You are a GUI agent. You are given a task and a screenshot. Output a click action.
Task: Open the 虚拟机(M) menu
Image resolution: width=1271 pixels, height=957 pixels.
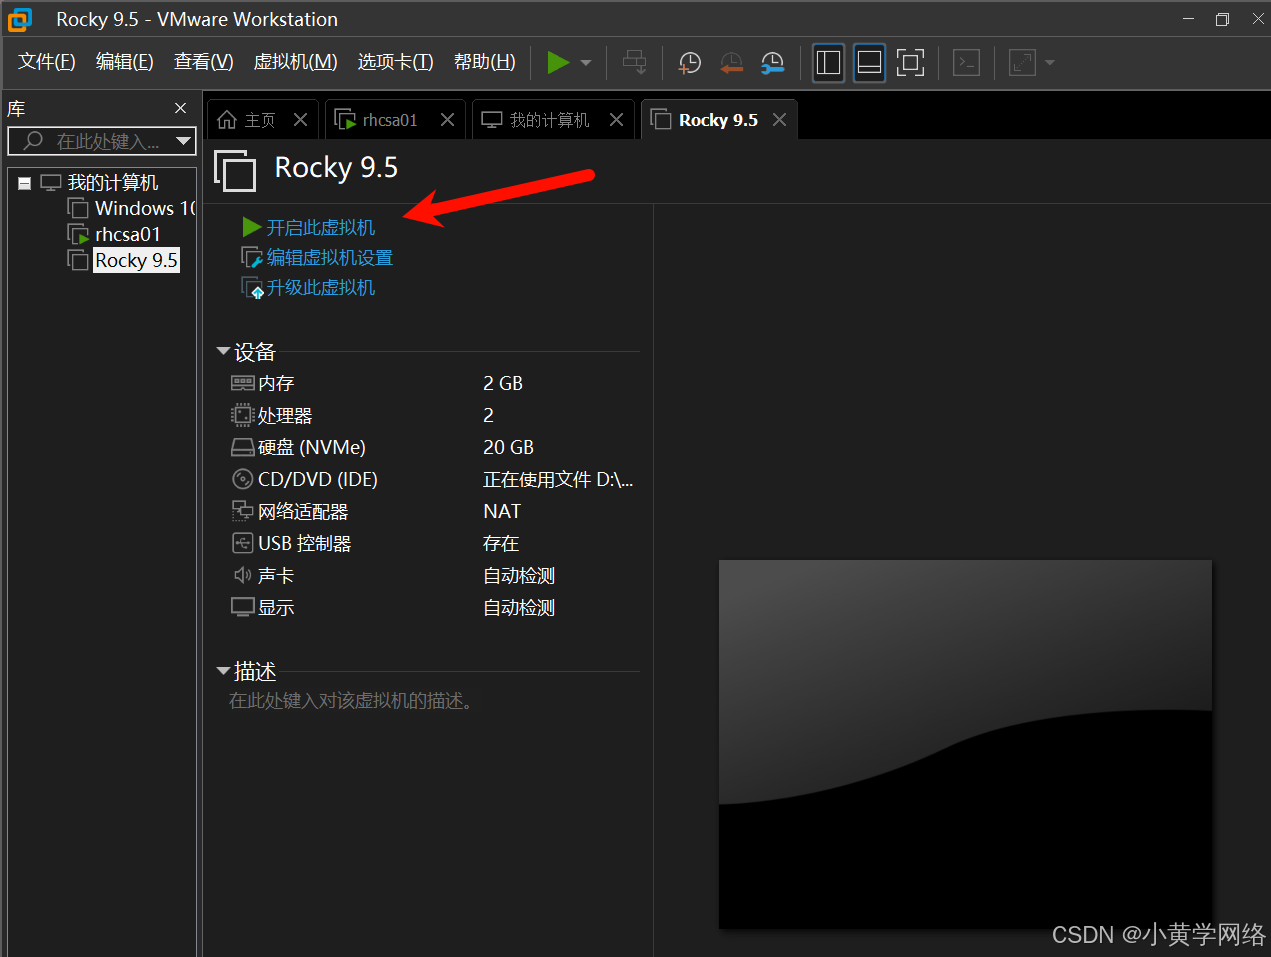click(x=296, y=62)
